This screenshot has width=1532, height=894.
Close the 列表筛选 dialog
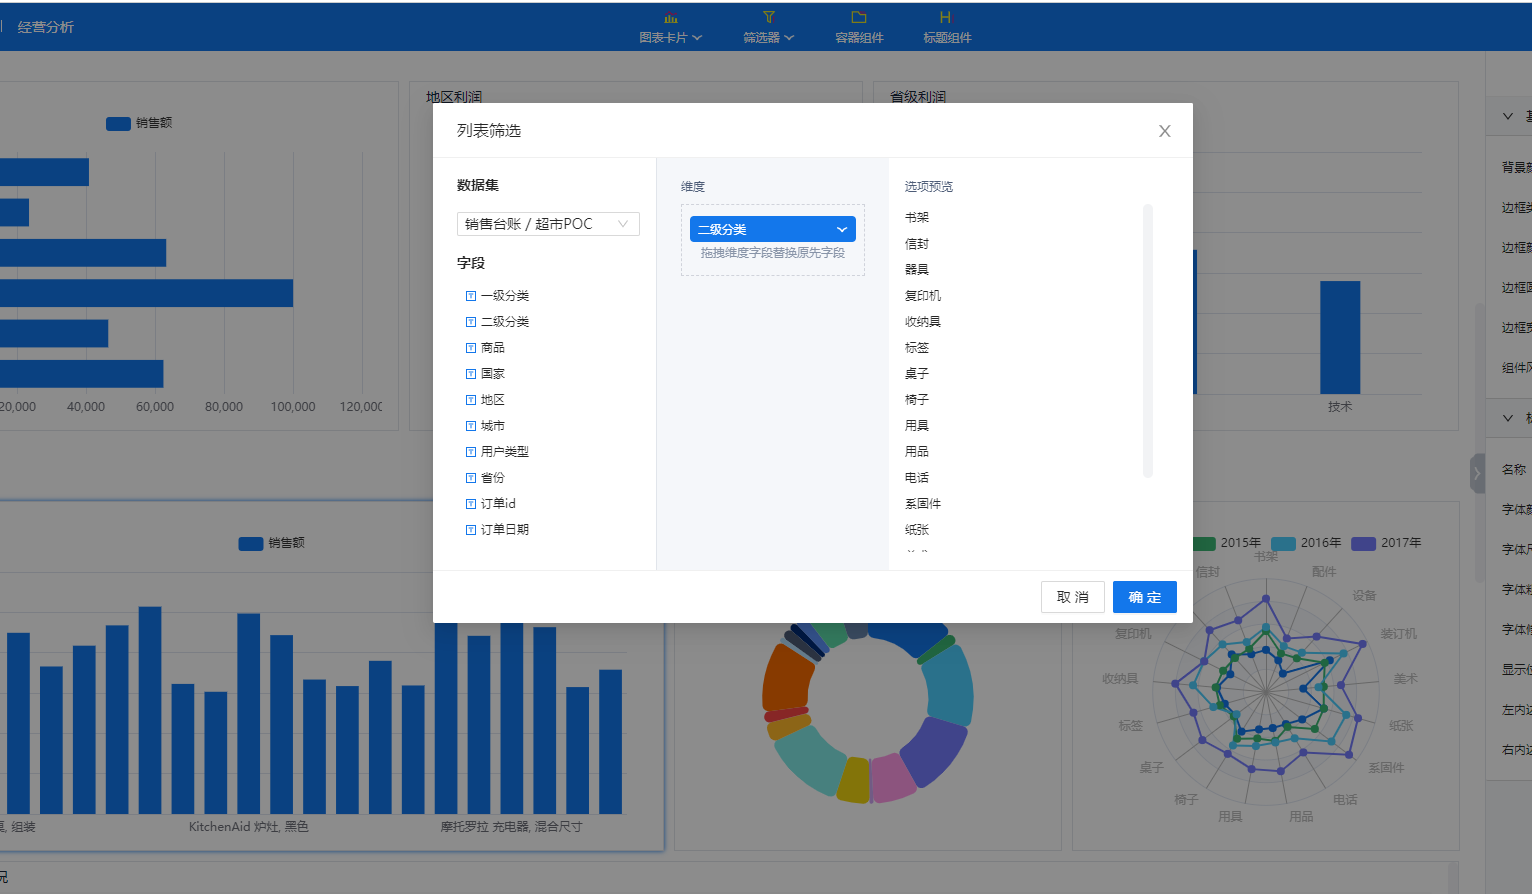(1164, 131)
